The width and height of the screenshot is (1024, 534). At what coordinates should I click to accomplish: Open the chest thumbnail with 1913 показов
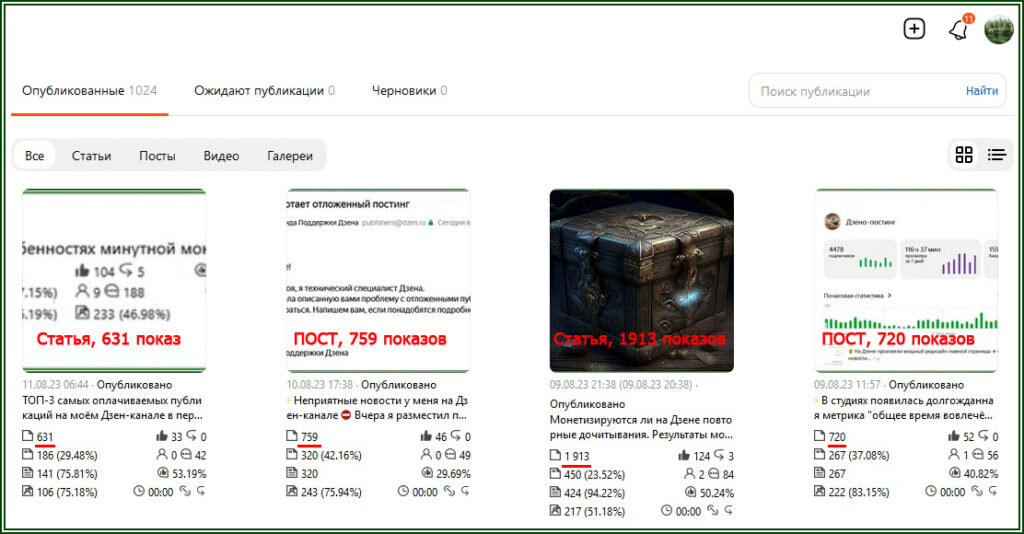(x=641, y=281)
